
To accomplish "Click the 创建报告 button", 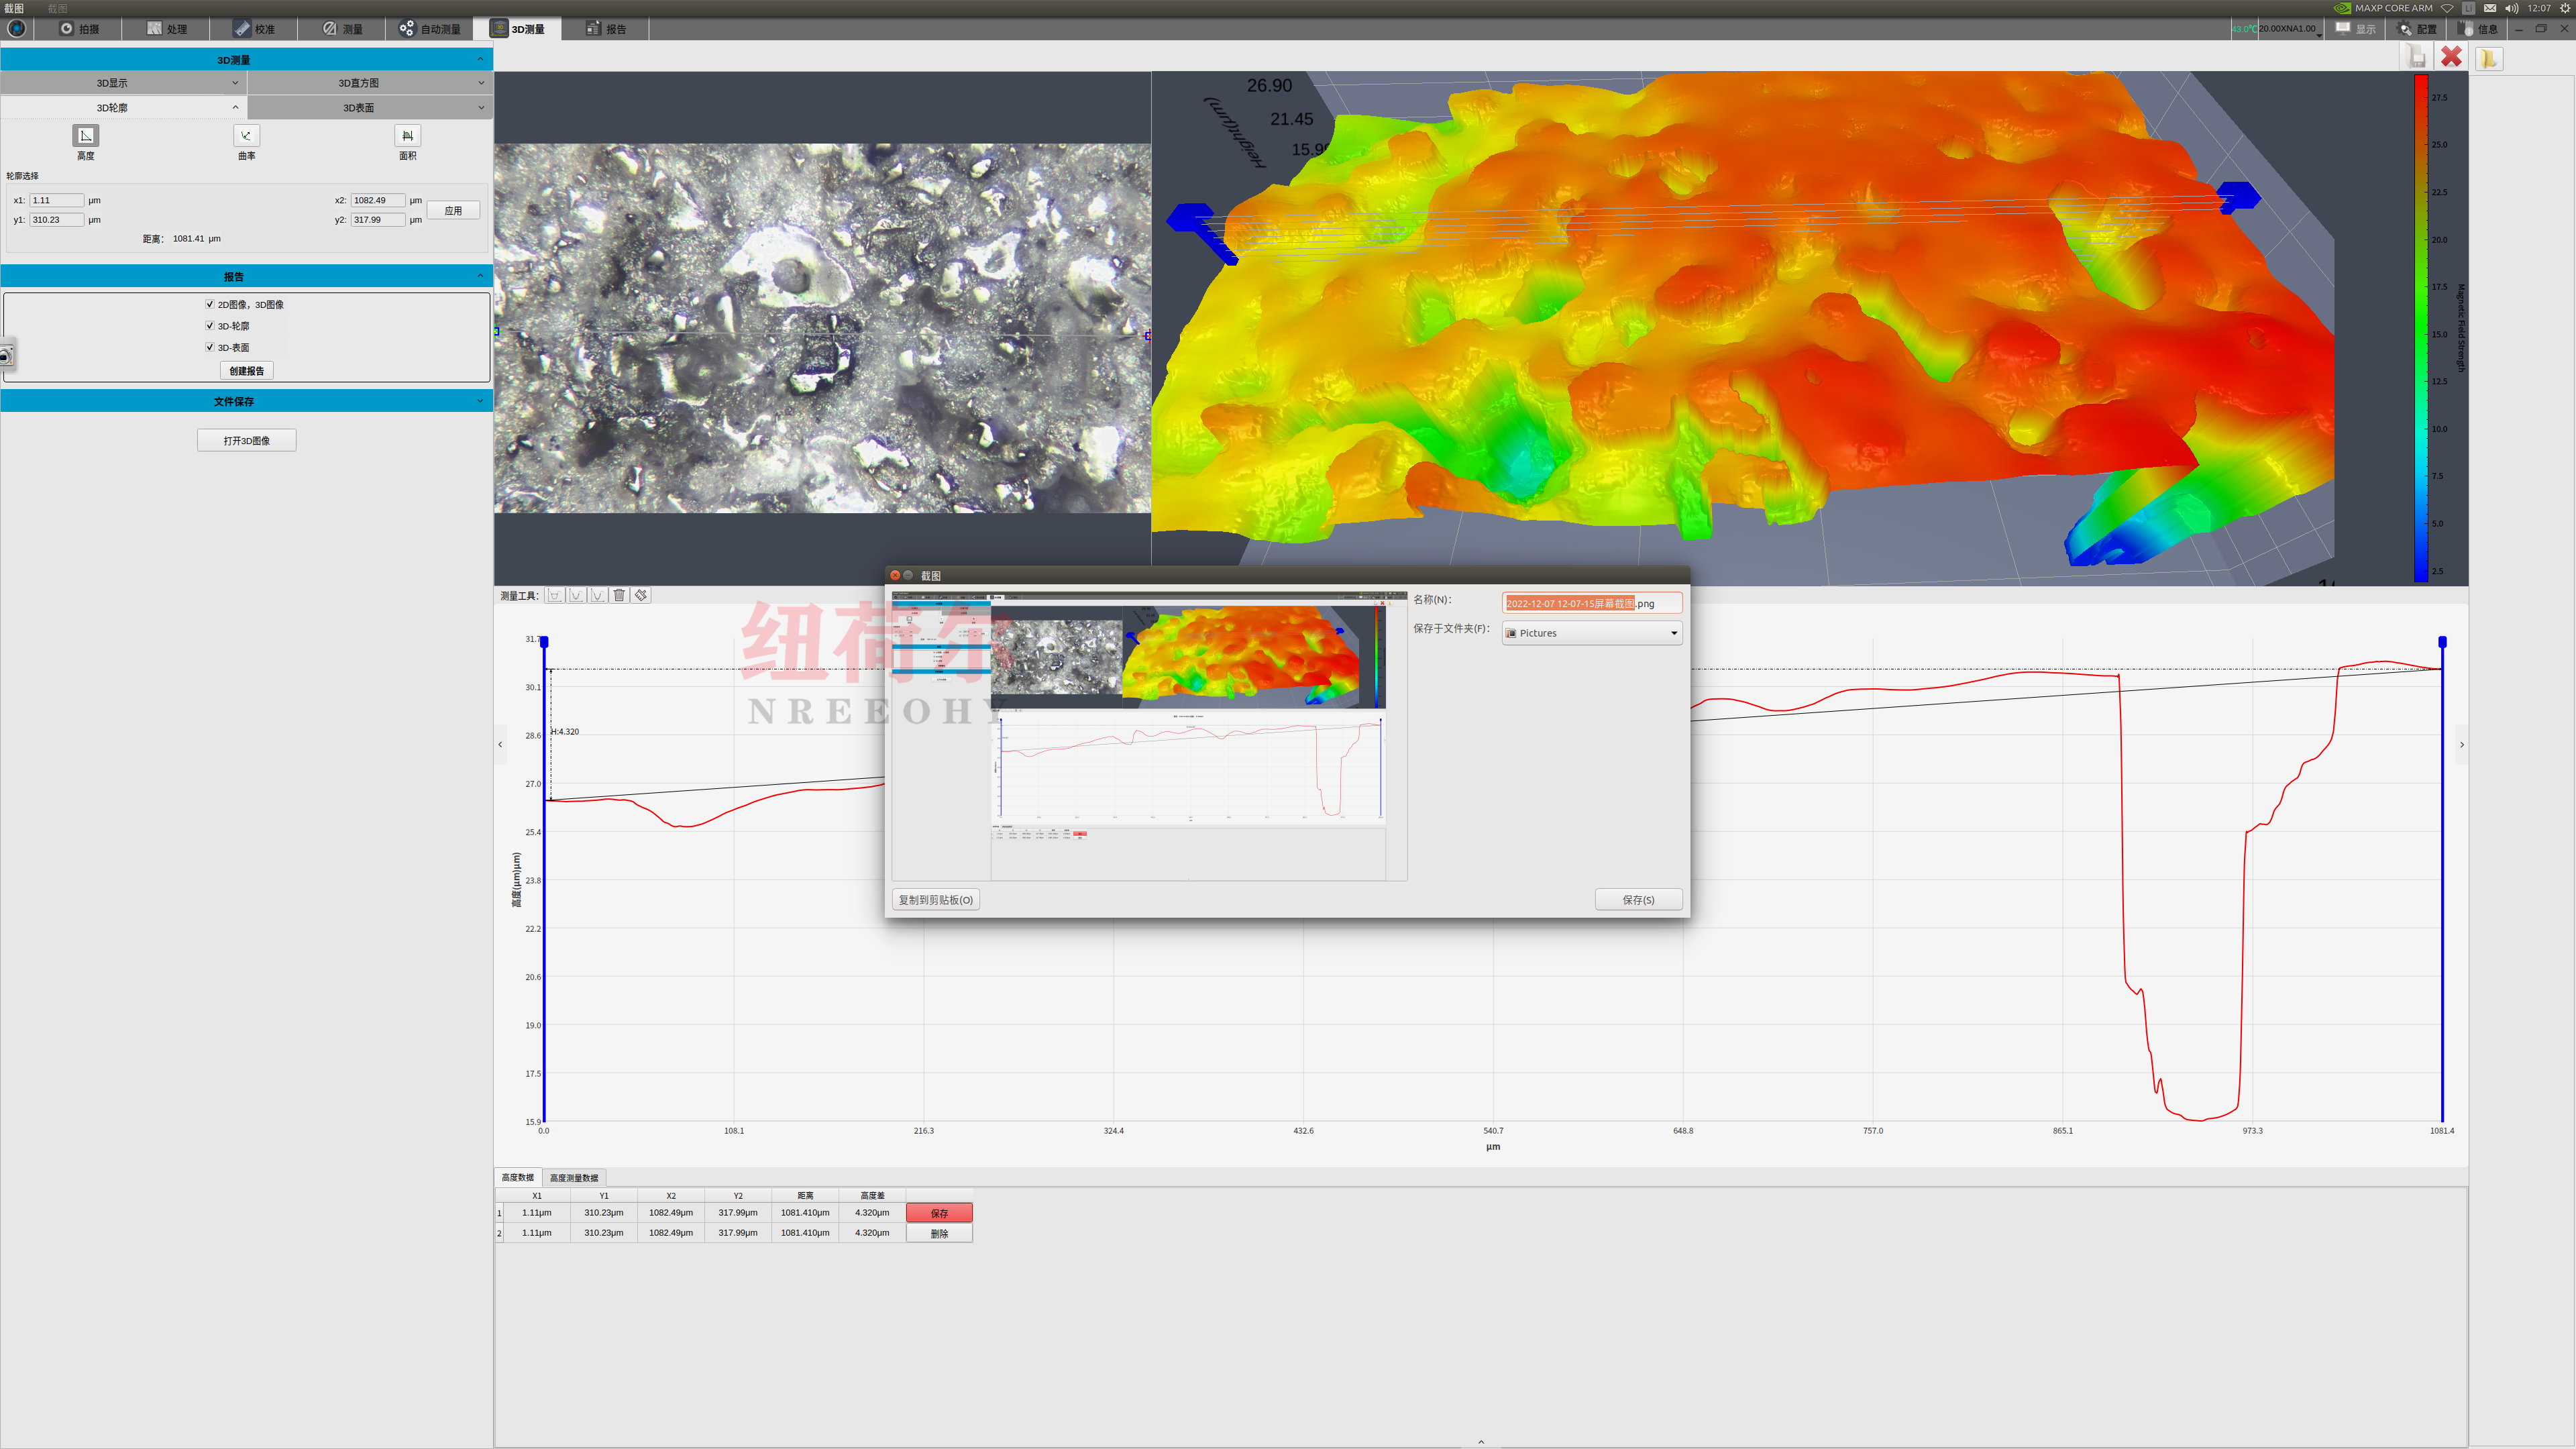I will (x=246, y=371).
